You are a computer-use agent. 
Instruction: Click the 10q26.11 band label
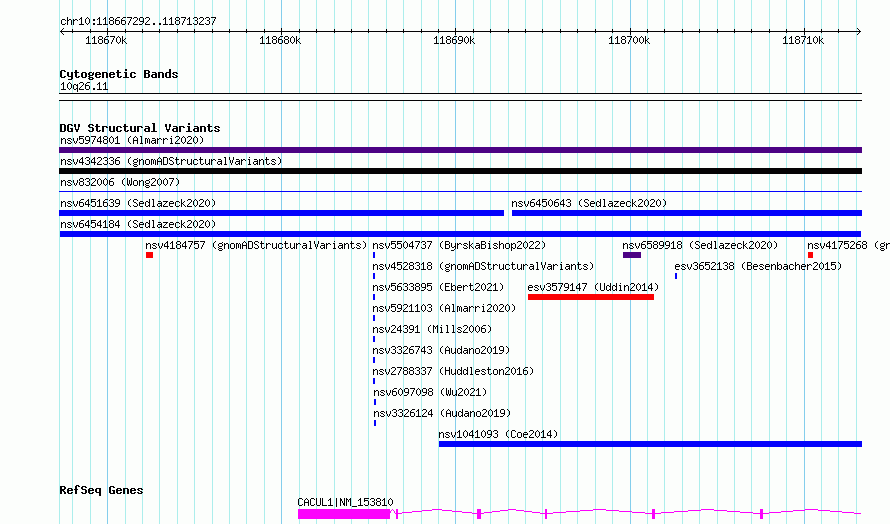click(84, 86)
